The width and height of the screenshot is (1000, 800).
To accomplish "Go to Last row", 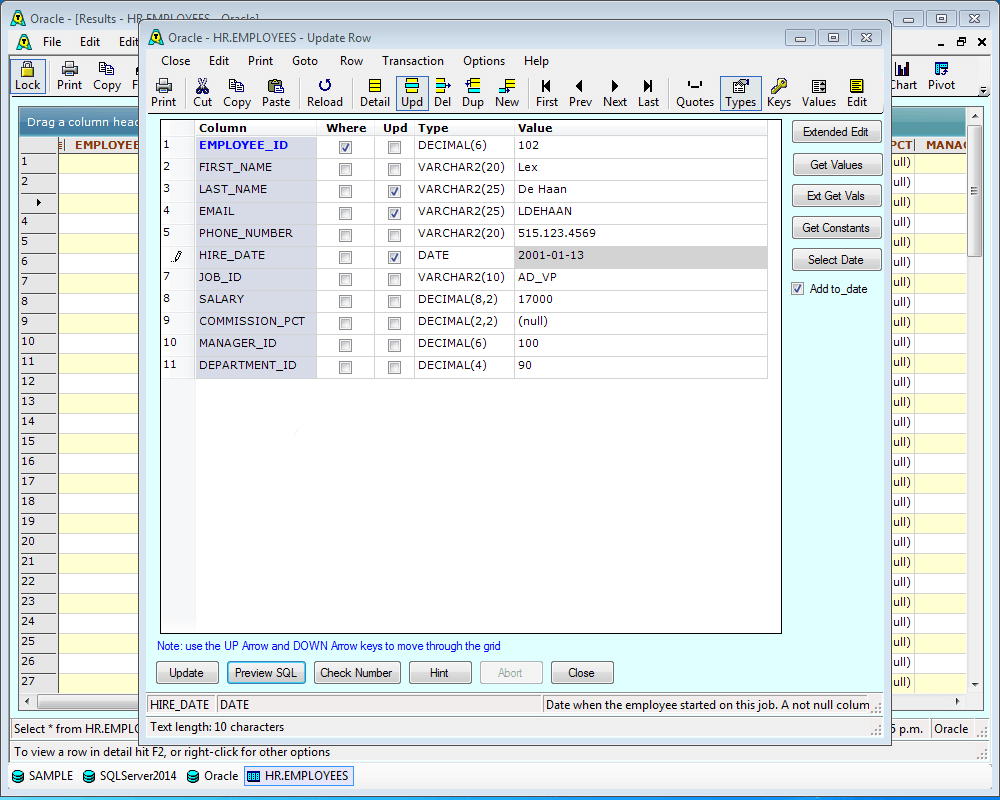I will pyautogui.click(x=648, y=93).
